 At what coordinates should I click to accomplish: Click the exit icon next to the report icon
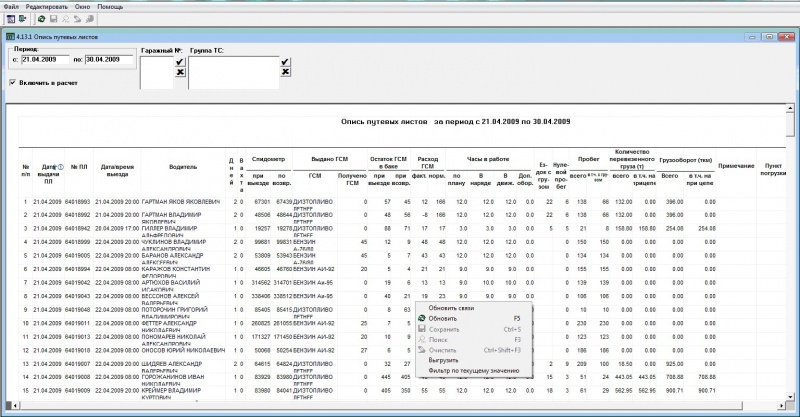pos(23,19)
